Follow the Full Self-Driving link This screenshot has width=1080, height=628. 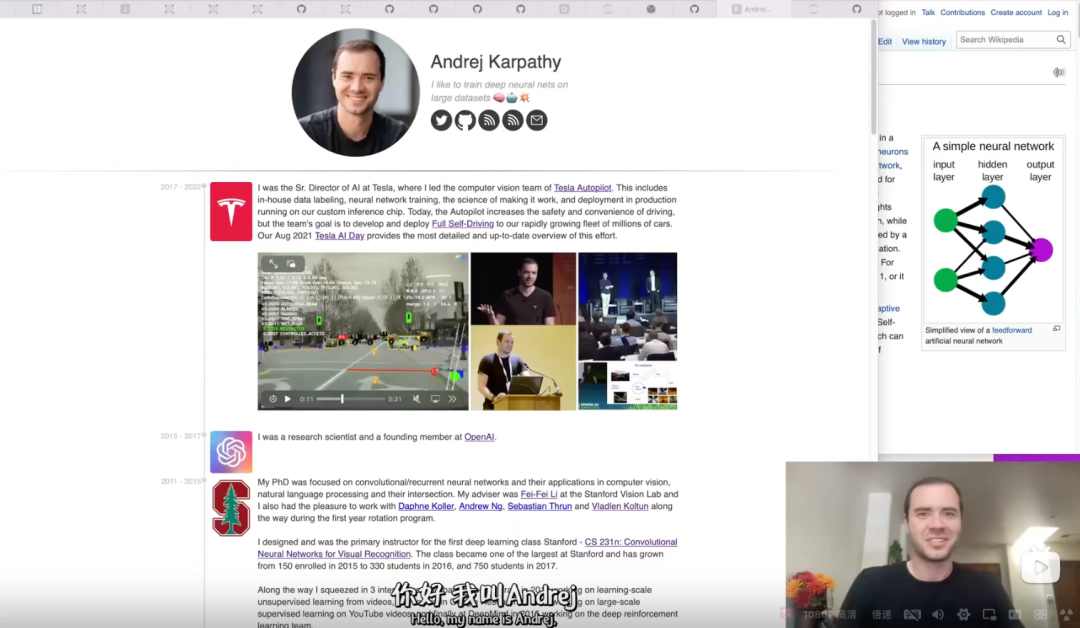(x=463, y=224)
